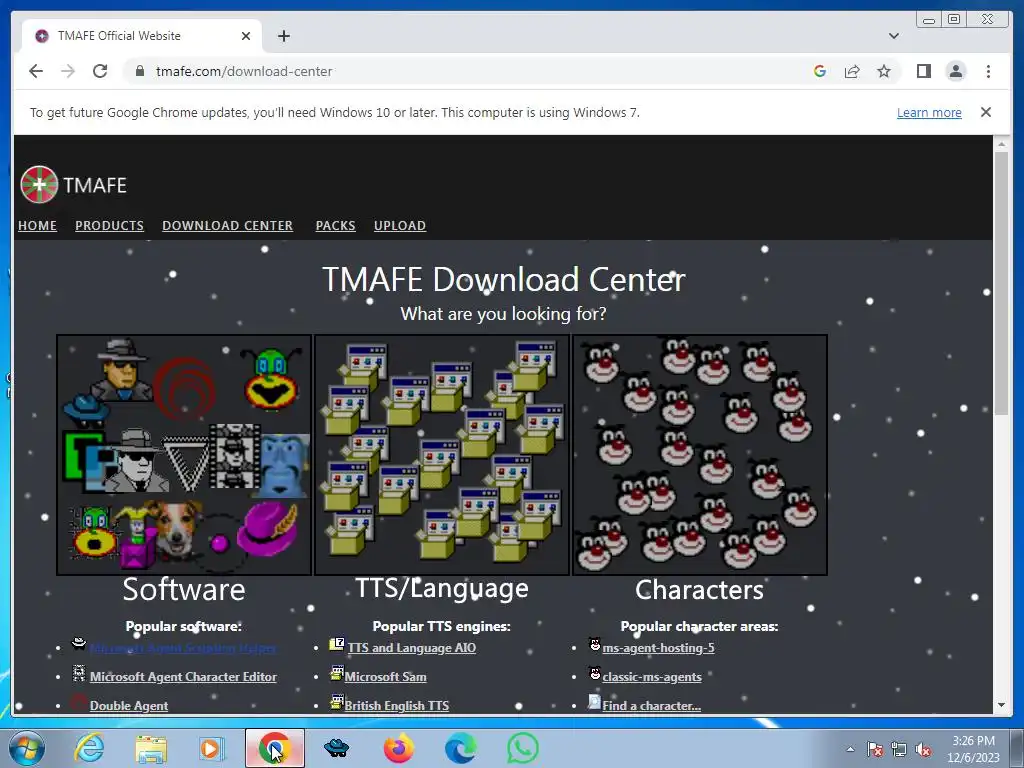This screenshot has width=1024, height=768.
Task: Bookmark this page with the star icon
Action: pyautogui.click(x=884, y=71)
